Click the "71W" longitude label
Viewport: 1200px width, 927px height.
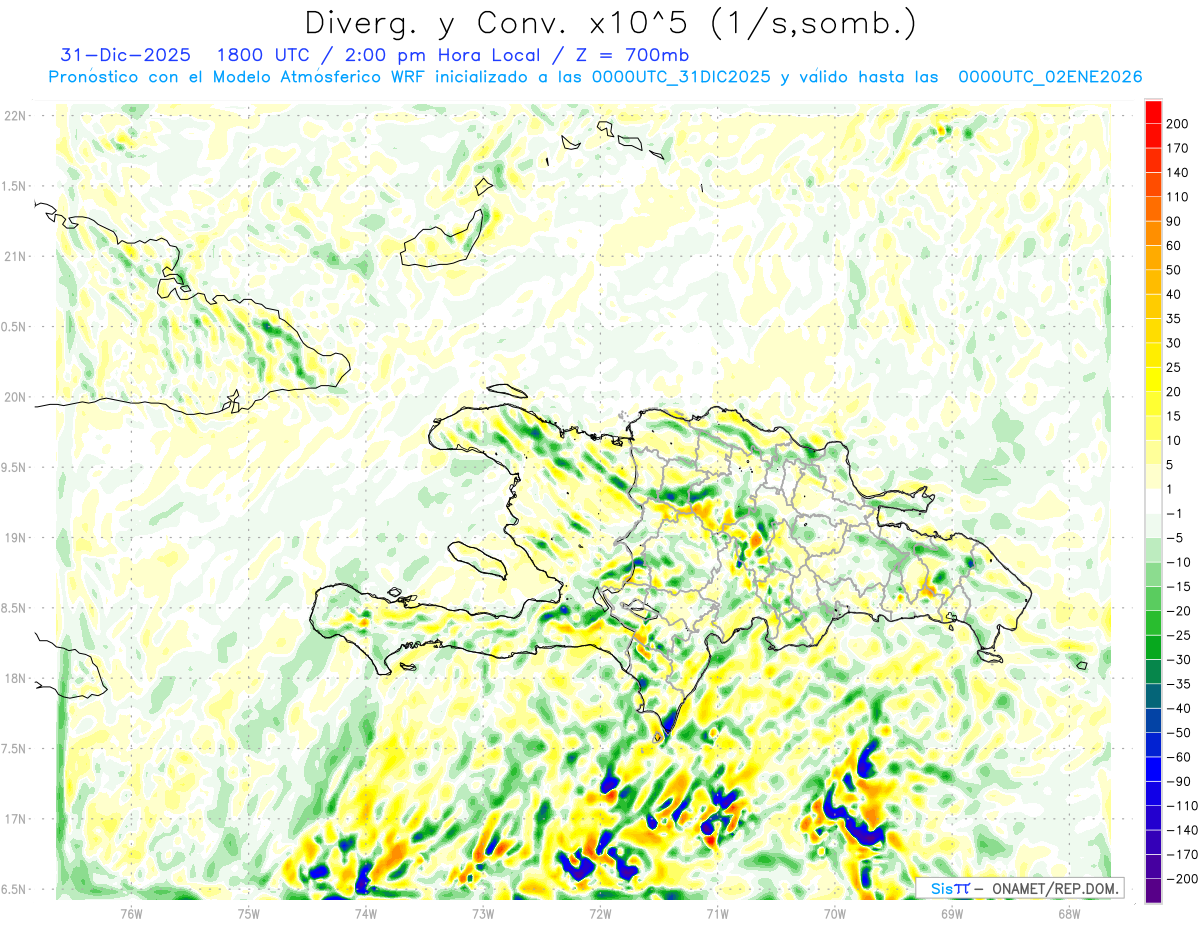click(x=717, y=913)
